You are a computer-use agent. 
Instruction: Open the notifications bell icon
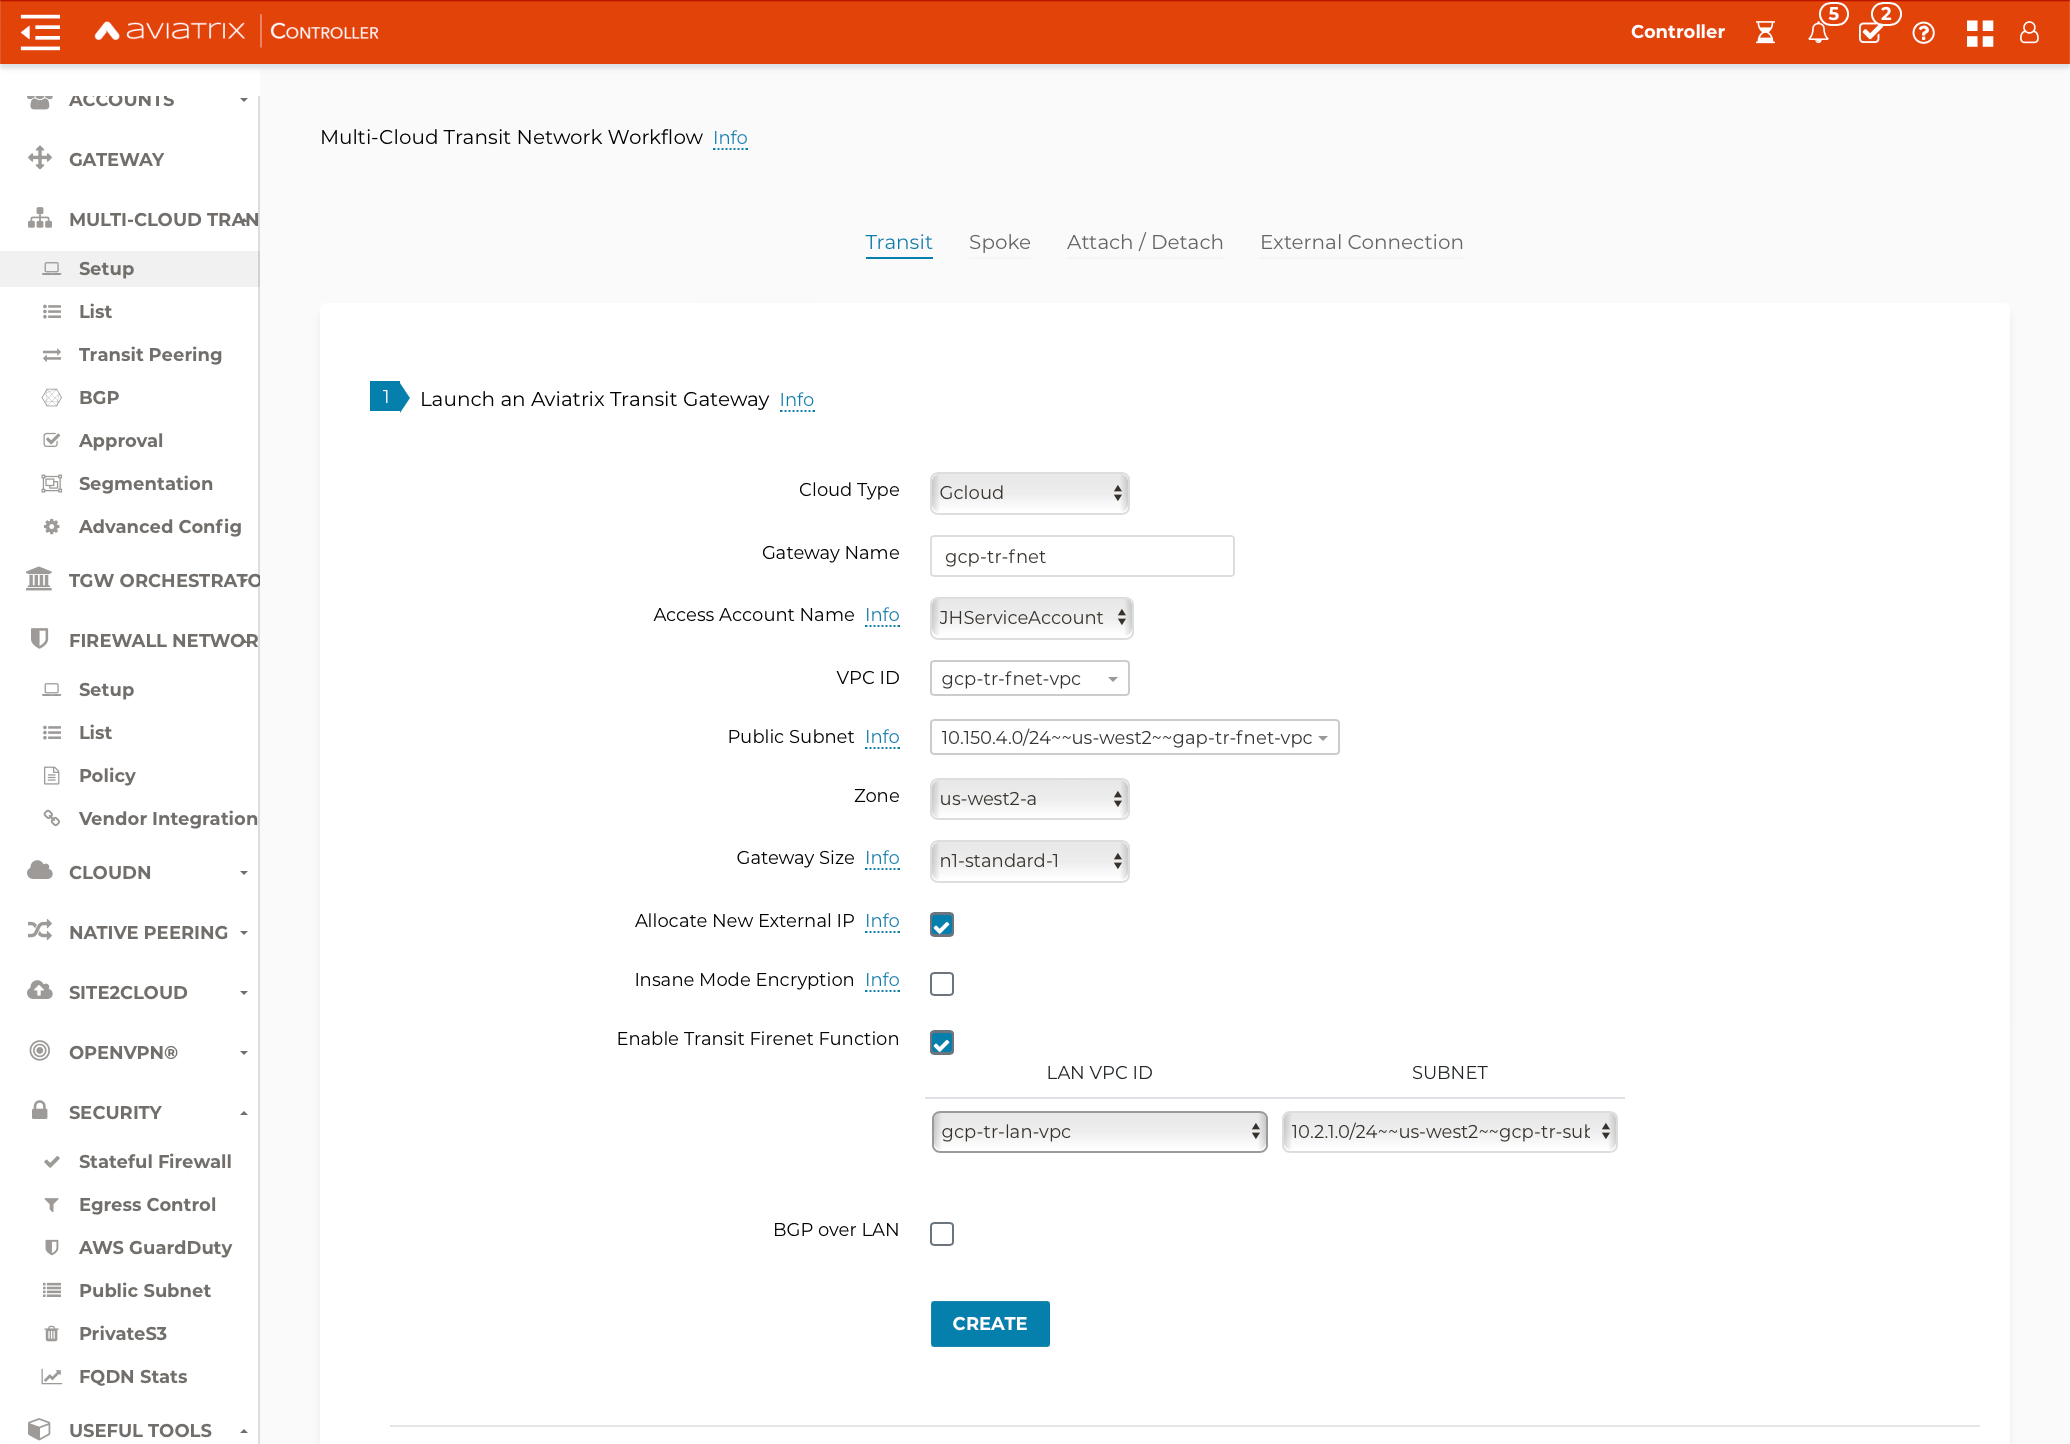tap(1818, 33)
